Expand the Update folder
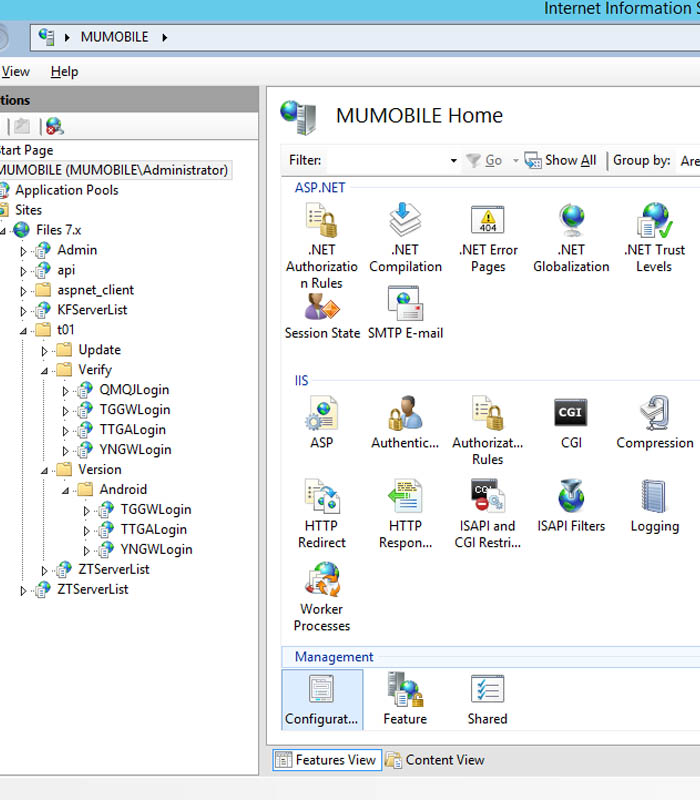700x800 pixels. (44, 351)
